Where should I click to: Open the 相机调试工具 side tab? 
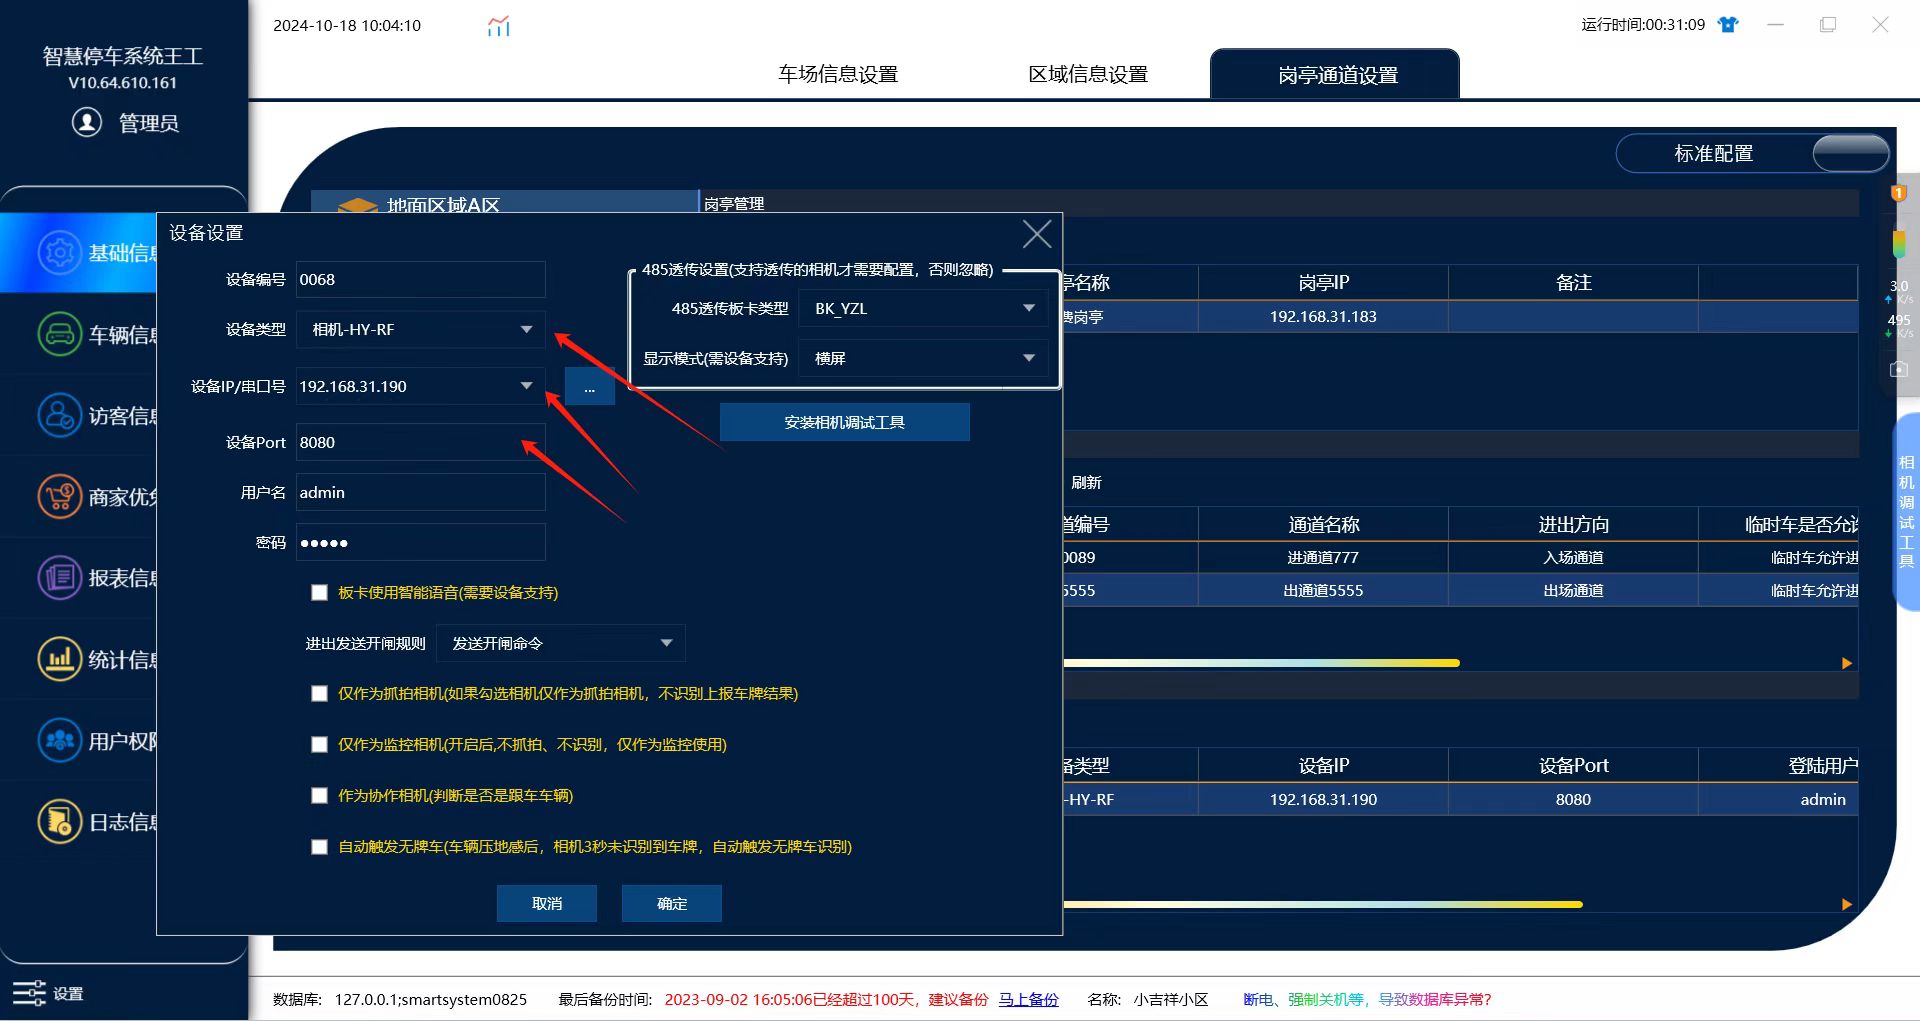[1907, 510]
